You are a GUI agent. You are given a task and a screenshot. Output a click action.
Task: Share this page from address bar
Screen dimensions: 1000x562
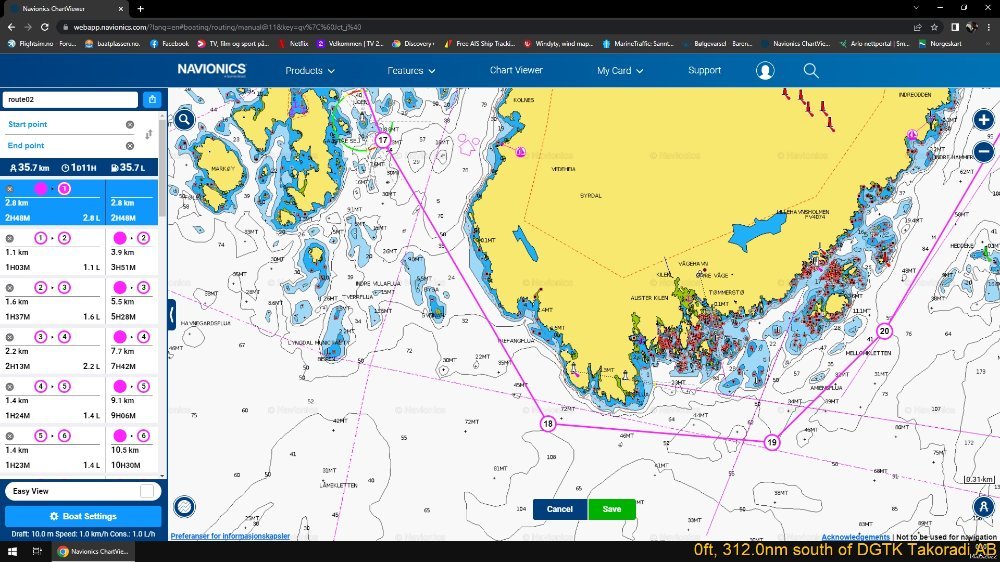917,27
